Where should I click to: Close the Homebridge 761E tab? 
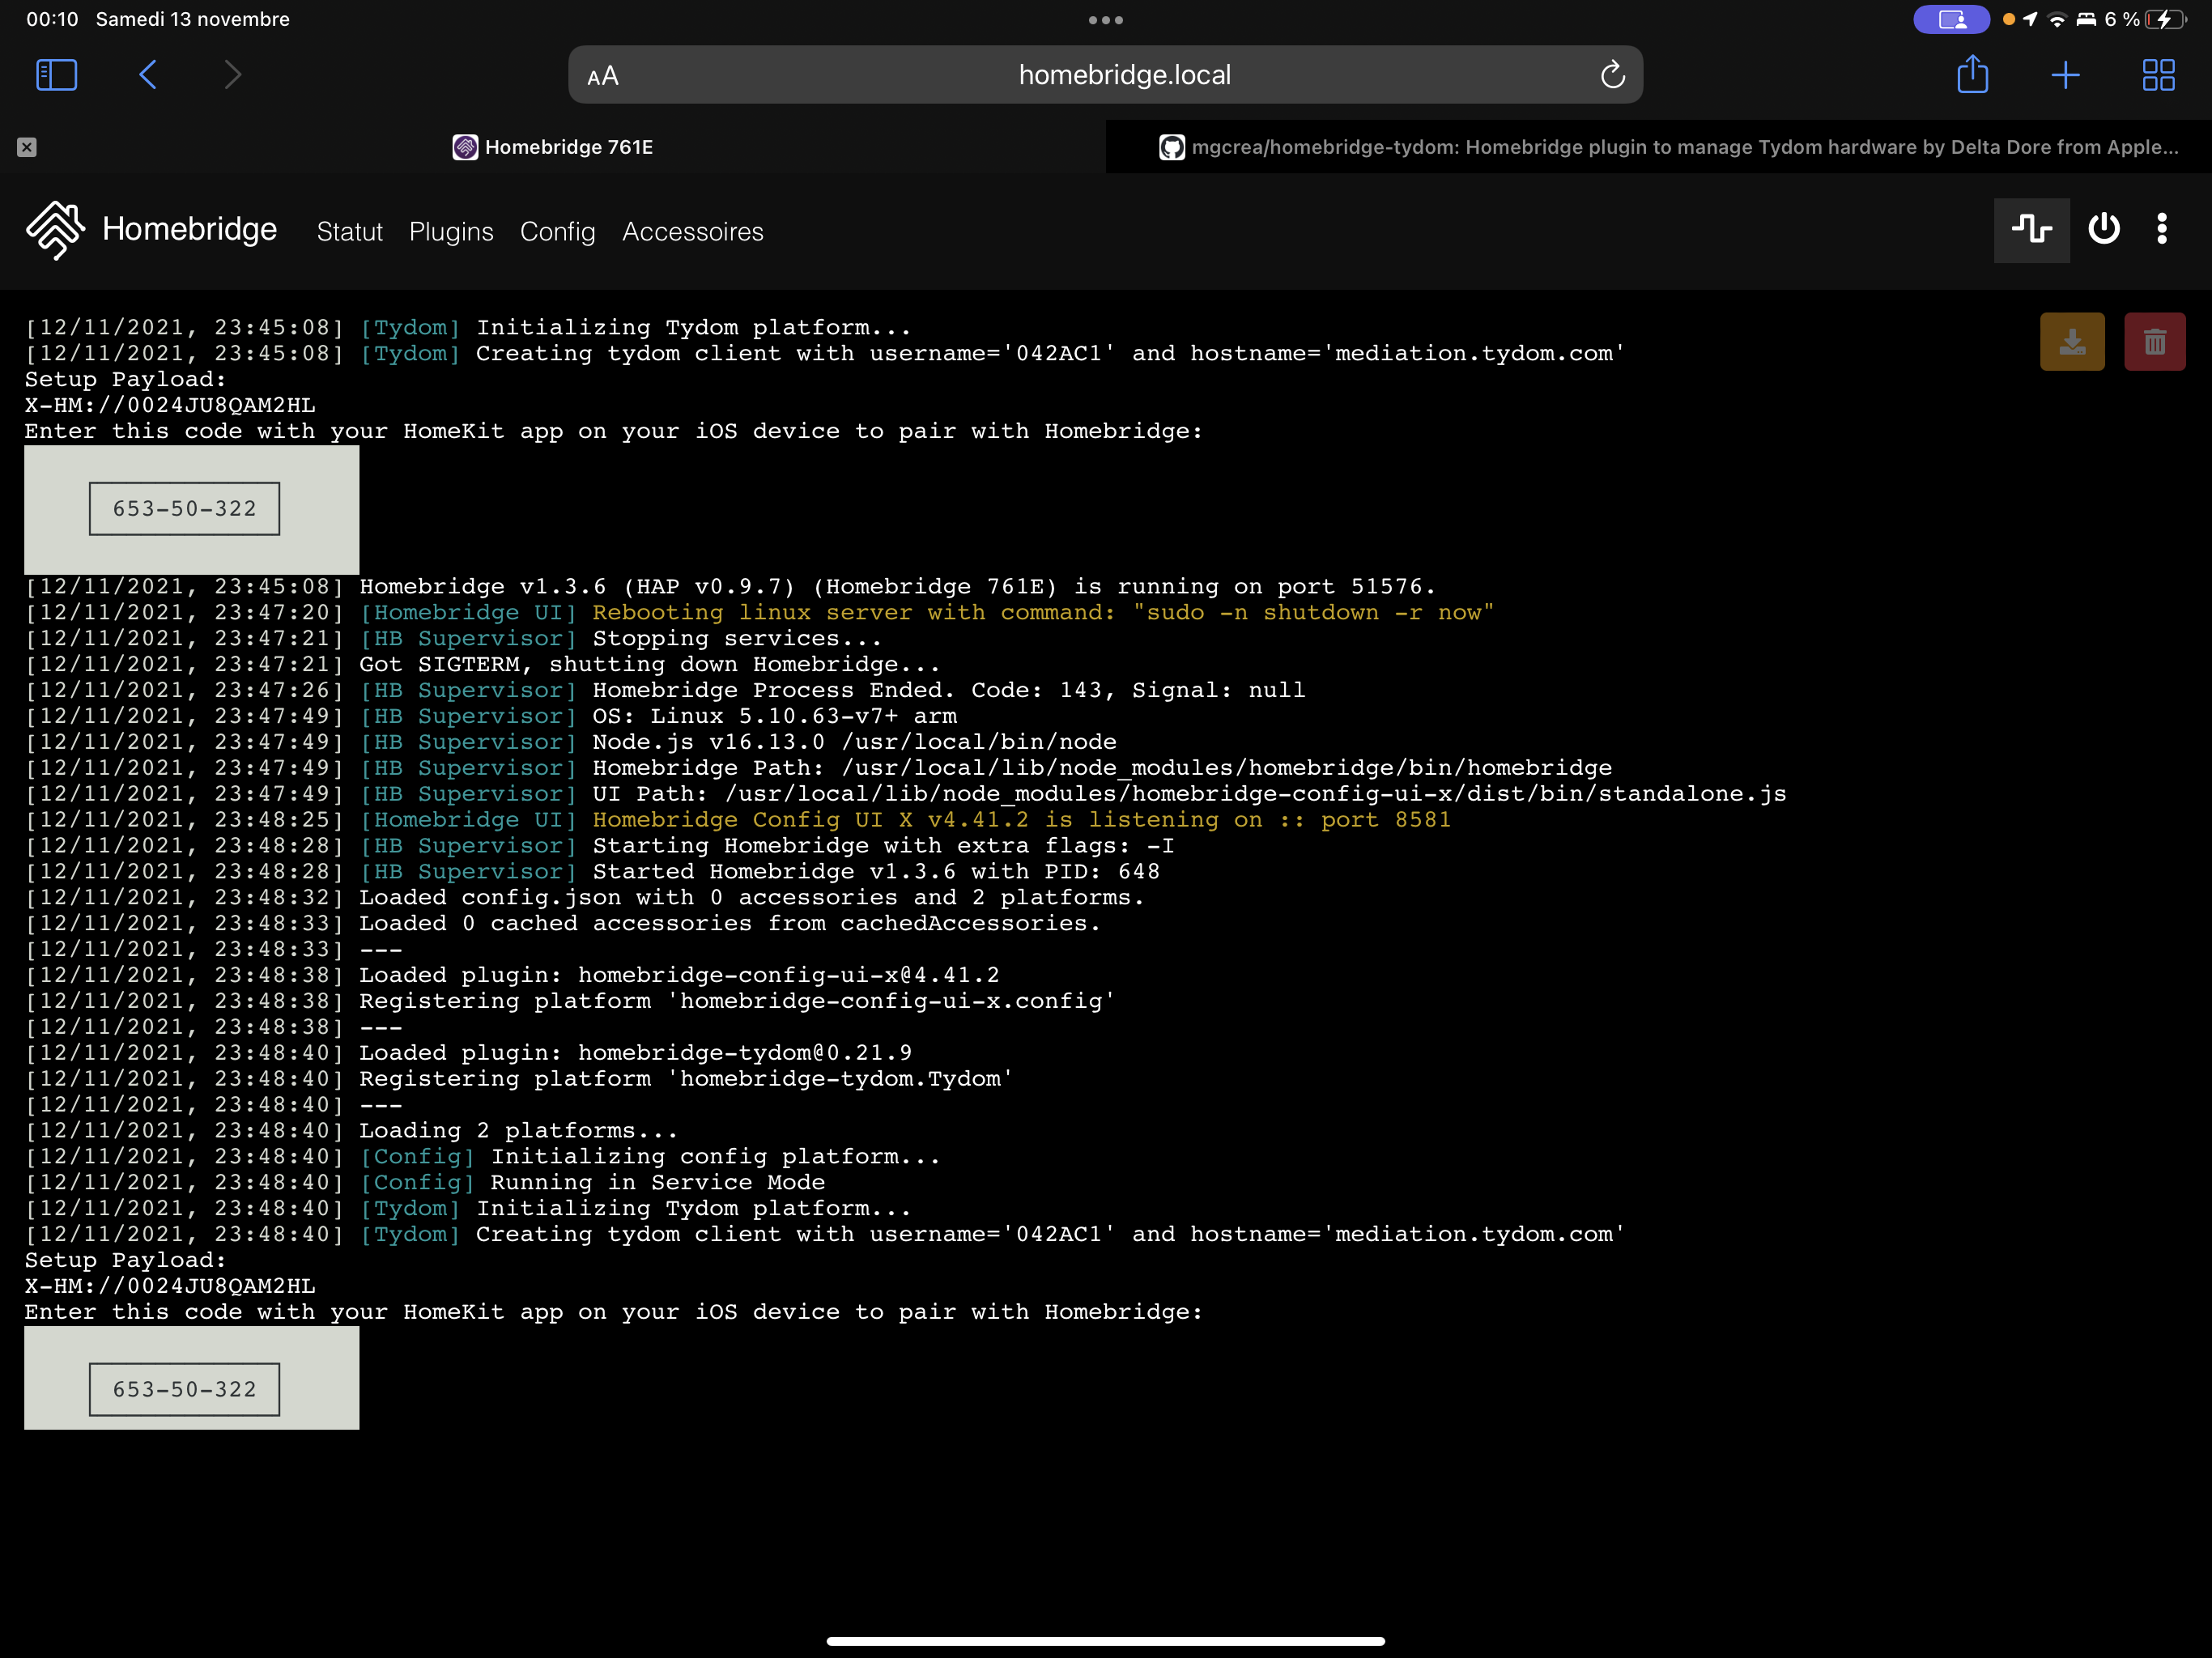[27, 147]
